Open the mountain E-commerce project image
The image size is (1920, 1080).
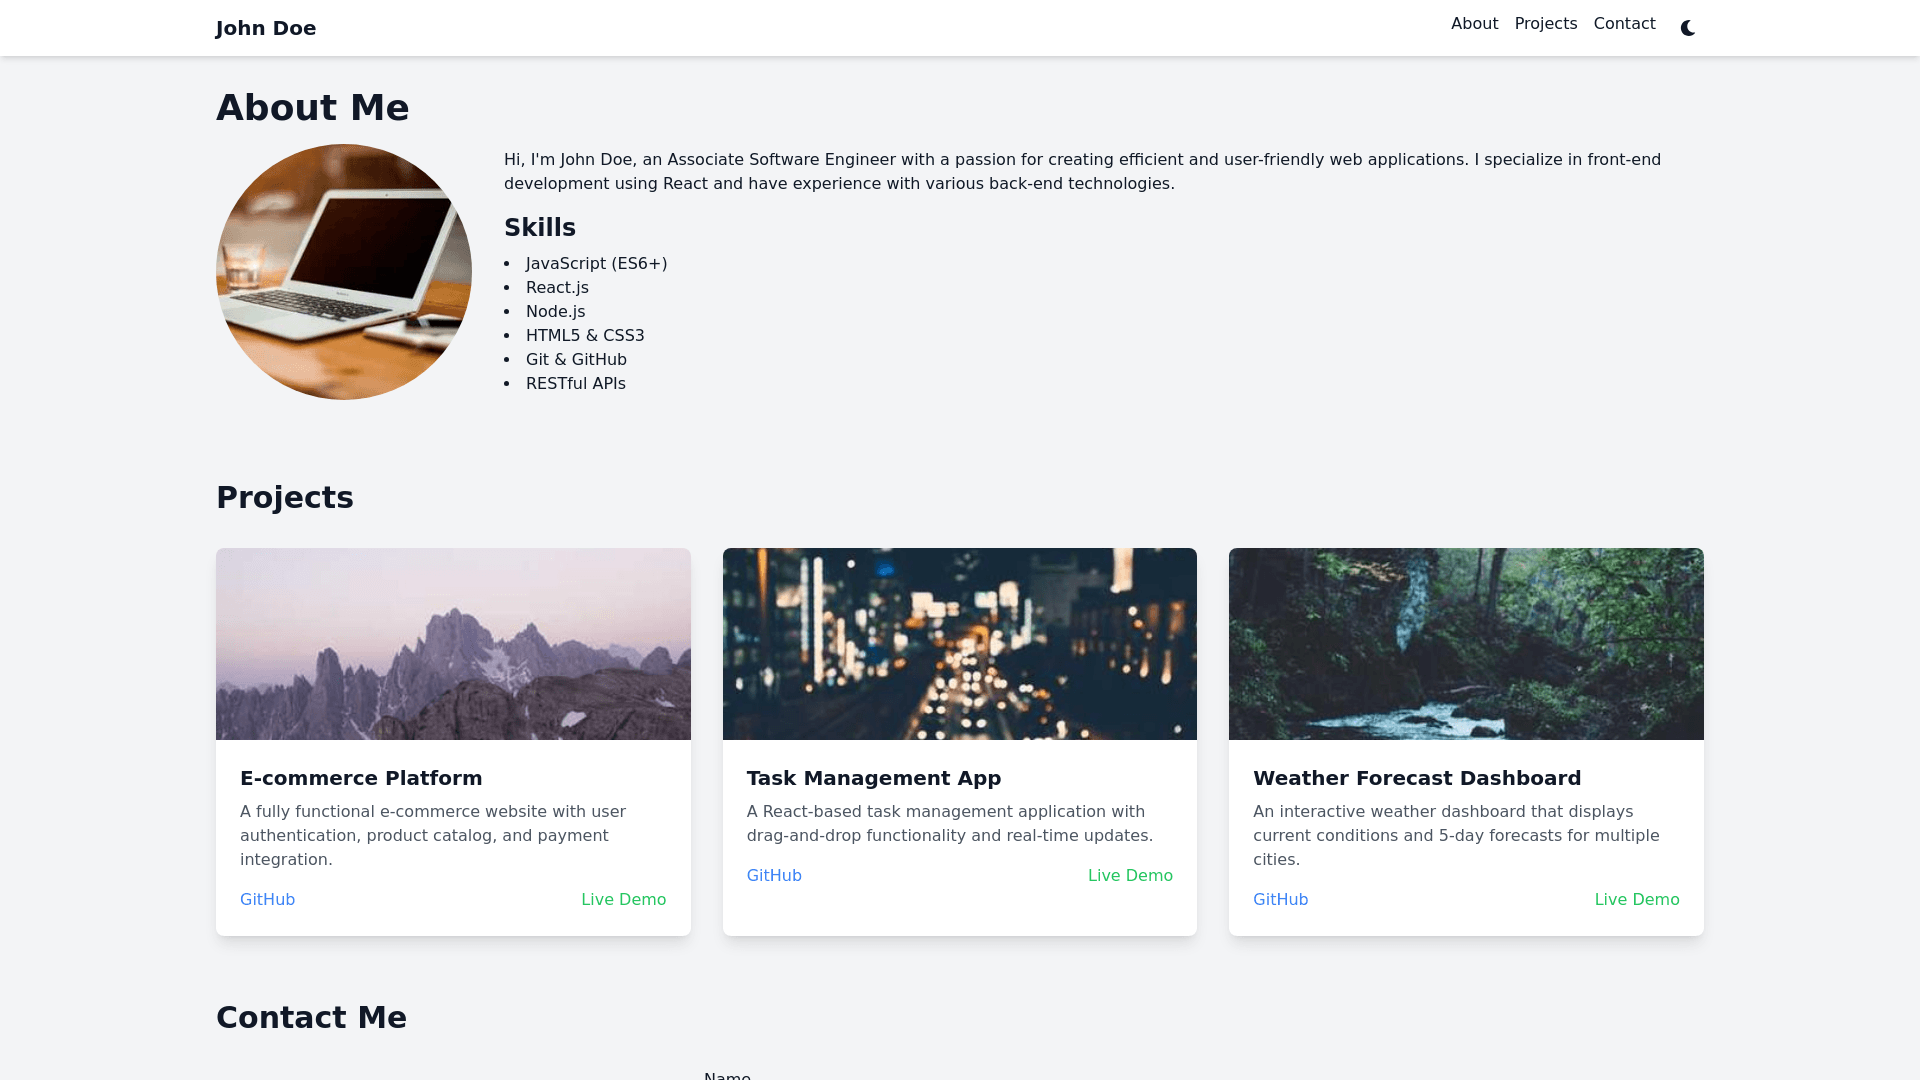pyautogui.click(x=453, y=644)
